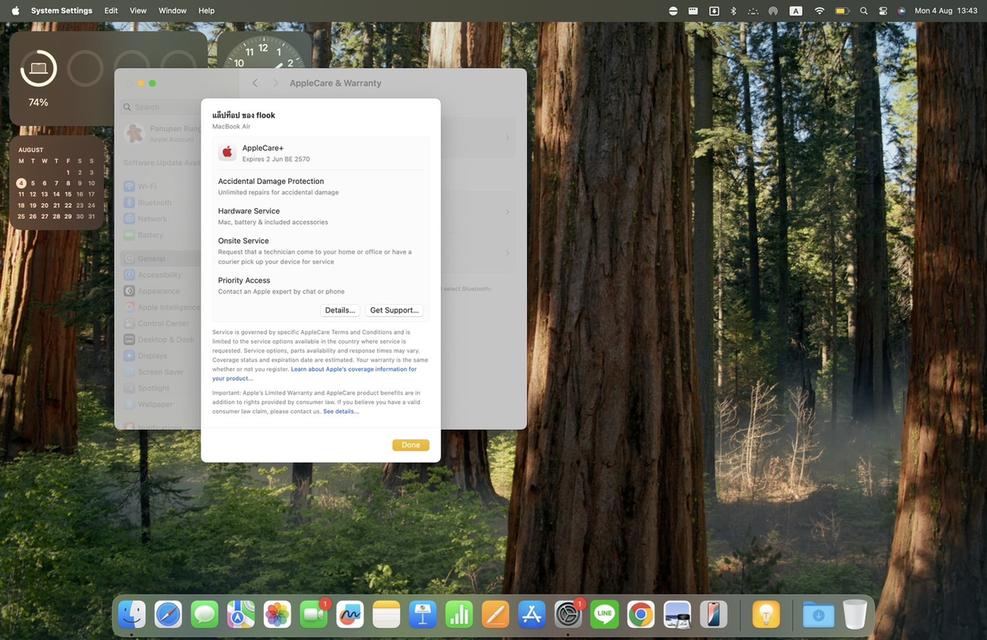Open iPhone Mirroring in the Dock
This screenshot has width=987, height=640.
pyautogui.click(x=713, y=614)
